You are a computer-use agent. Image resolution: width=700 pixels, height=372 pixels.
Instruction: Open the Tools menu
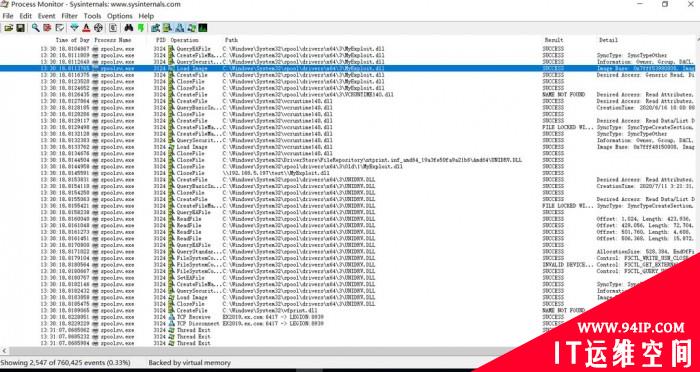[92, 16]
